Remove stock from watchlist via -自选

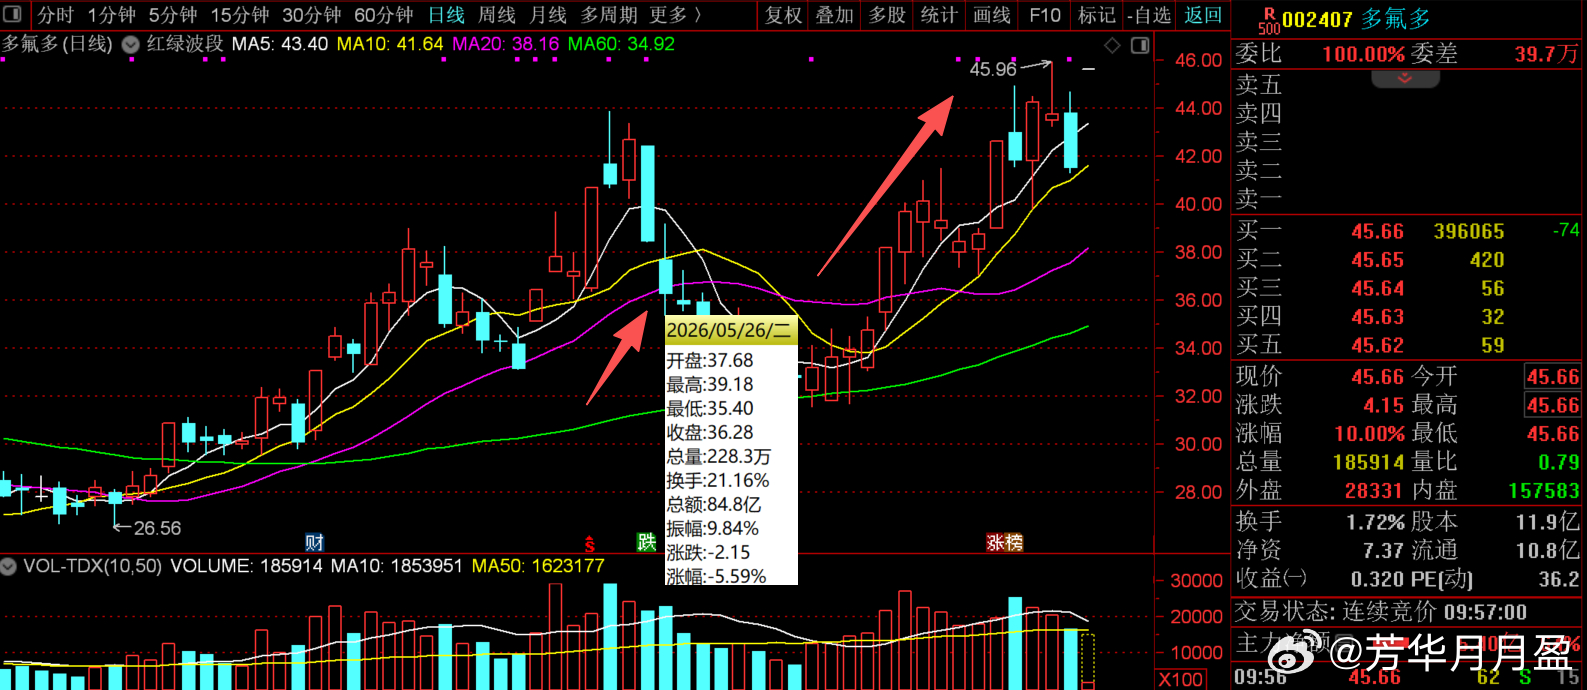tap(1149, 15)
